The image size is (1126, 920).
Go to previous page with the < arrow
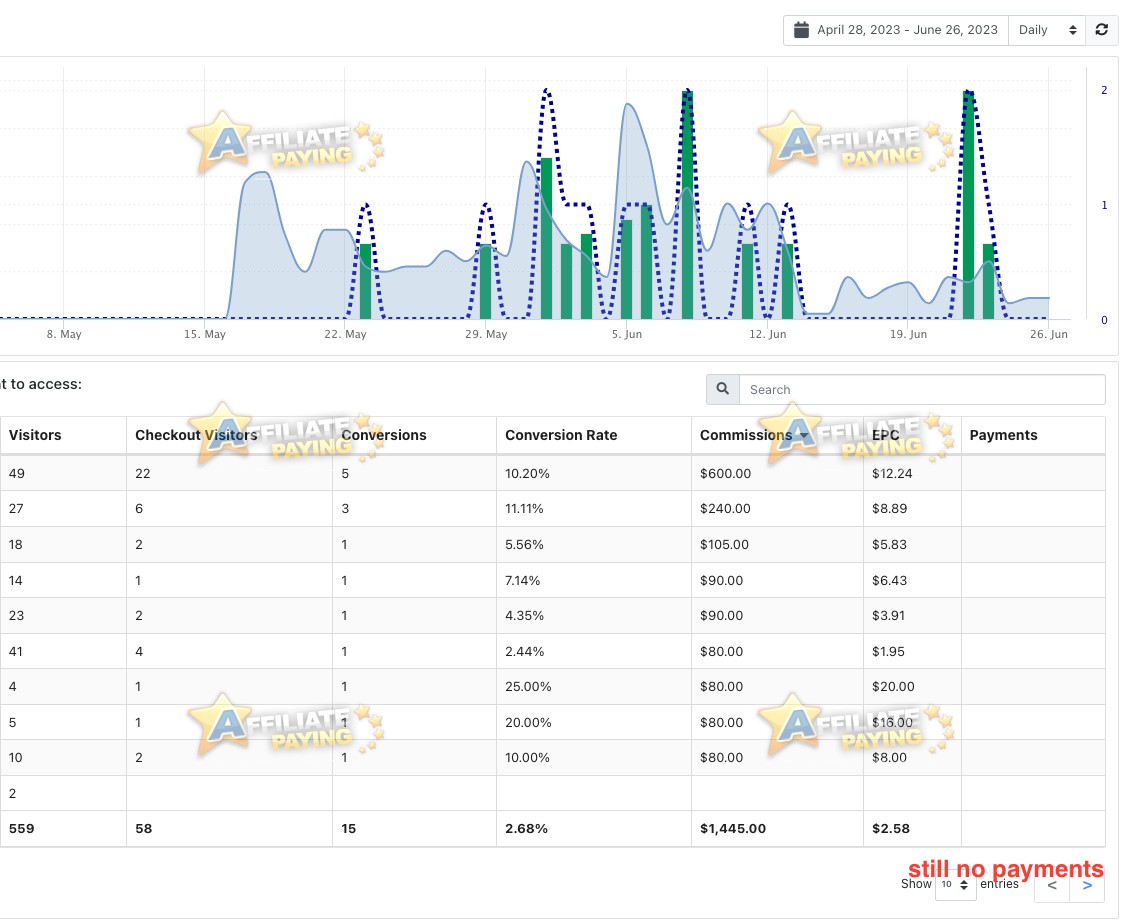(x=1052, y=886)
